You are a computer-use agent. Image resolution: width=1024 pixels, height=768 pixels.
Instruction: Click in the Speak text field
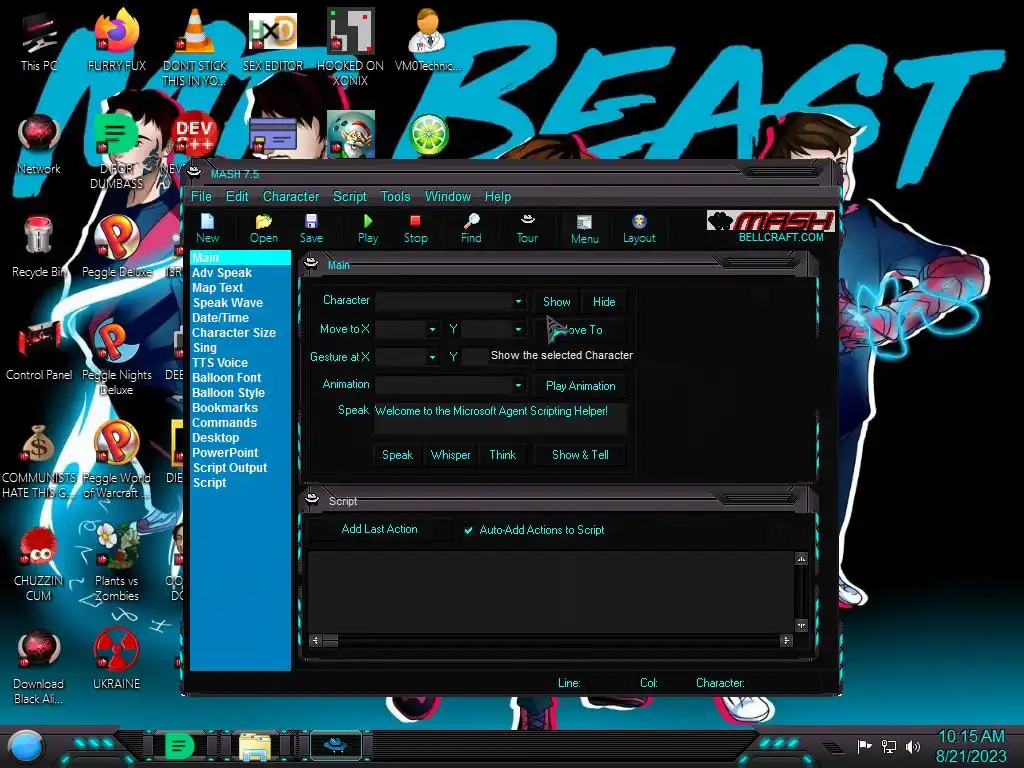(500, 419)
